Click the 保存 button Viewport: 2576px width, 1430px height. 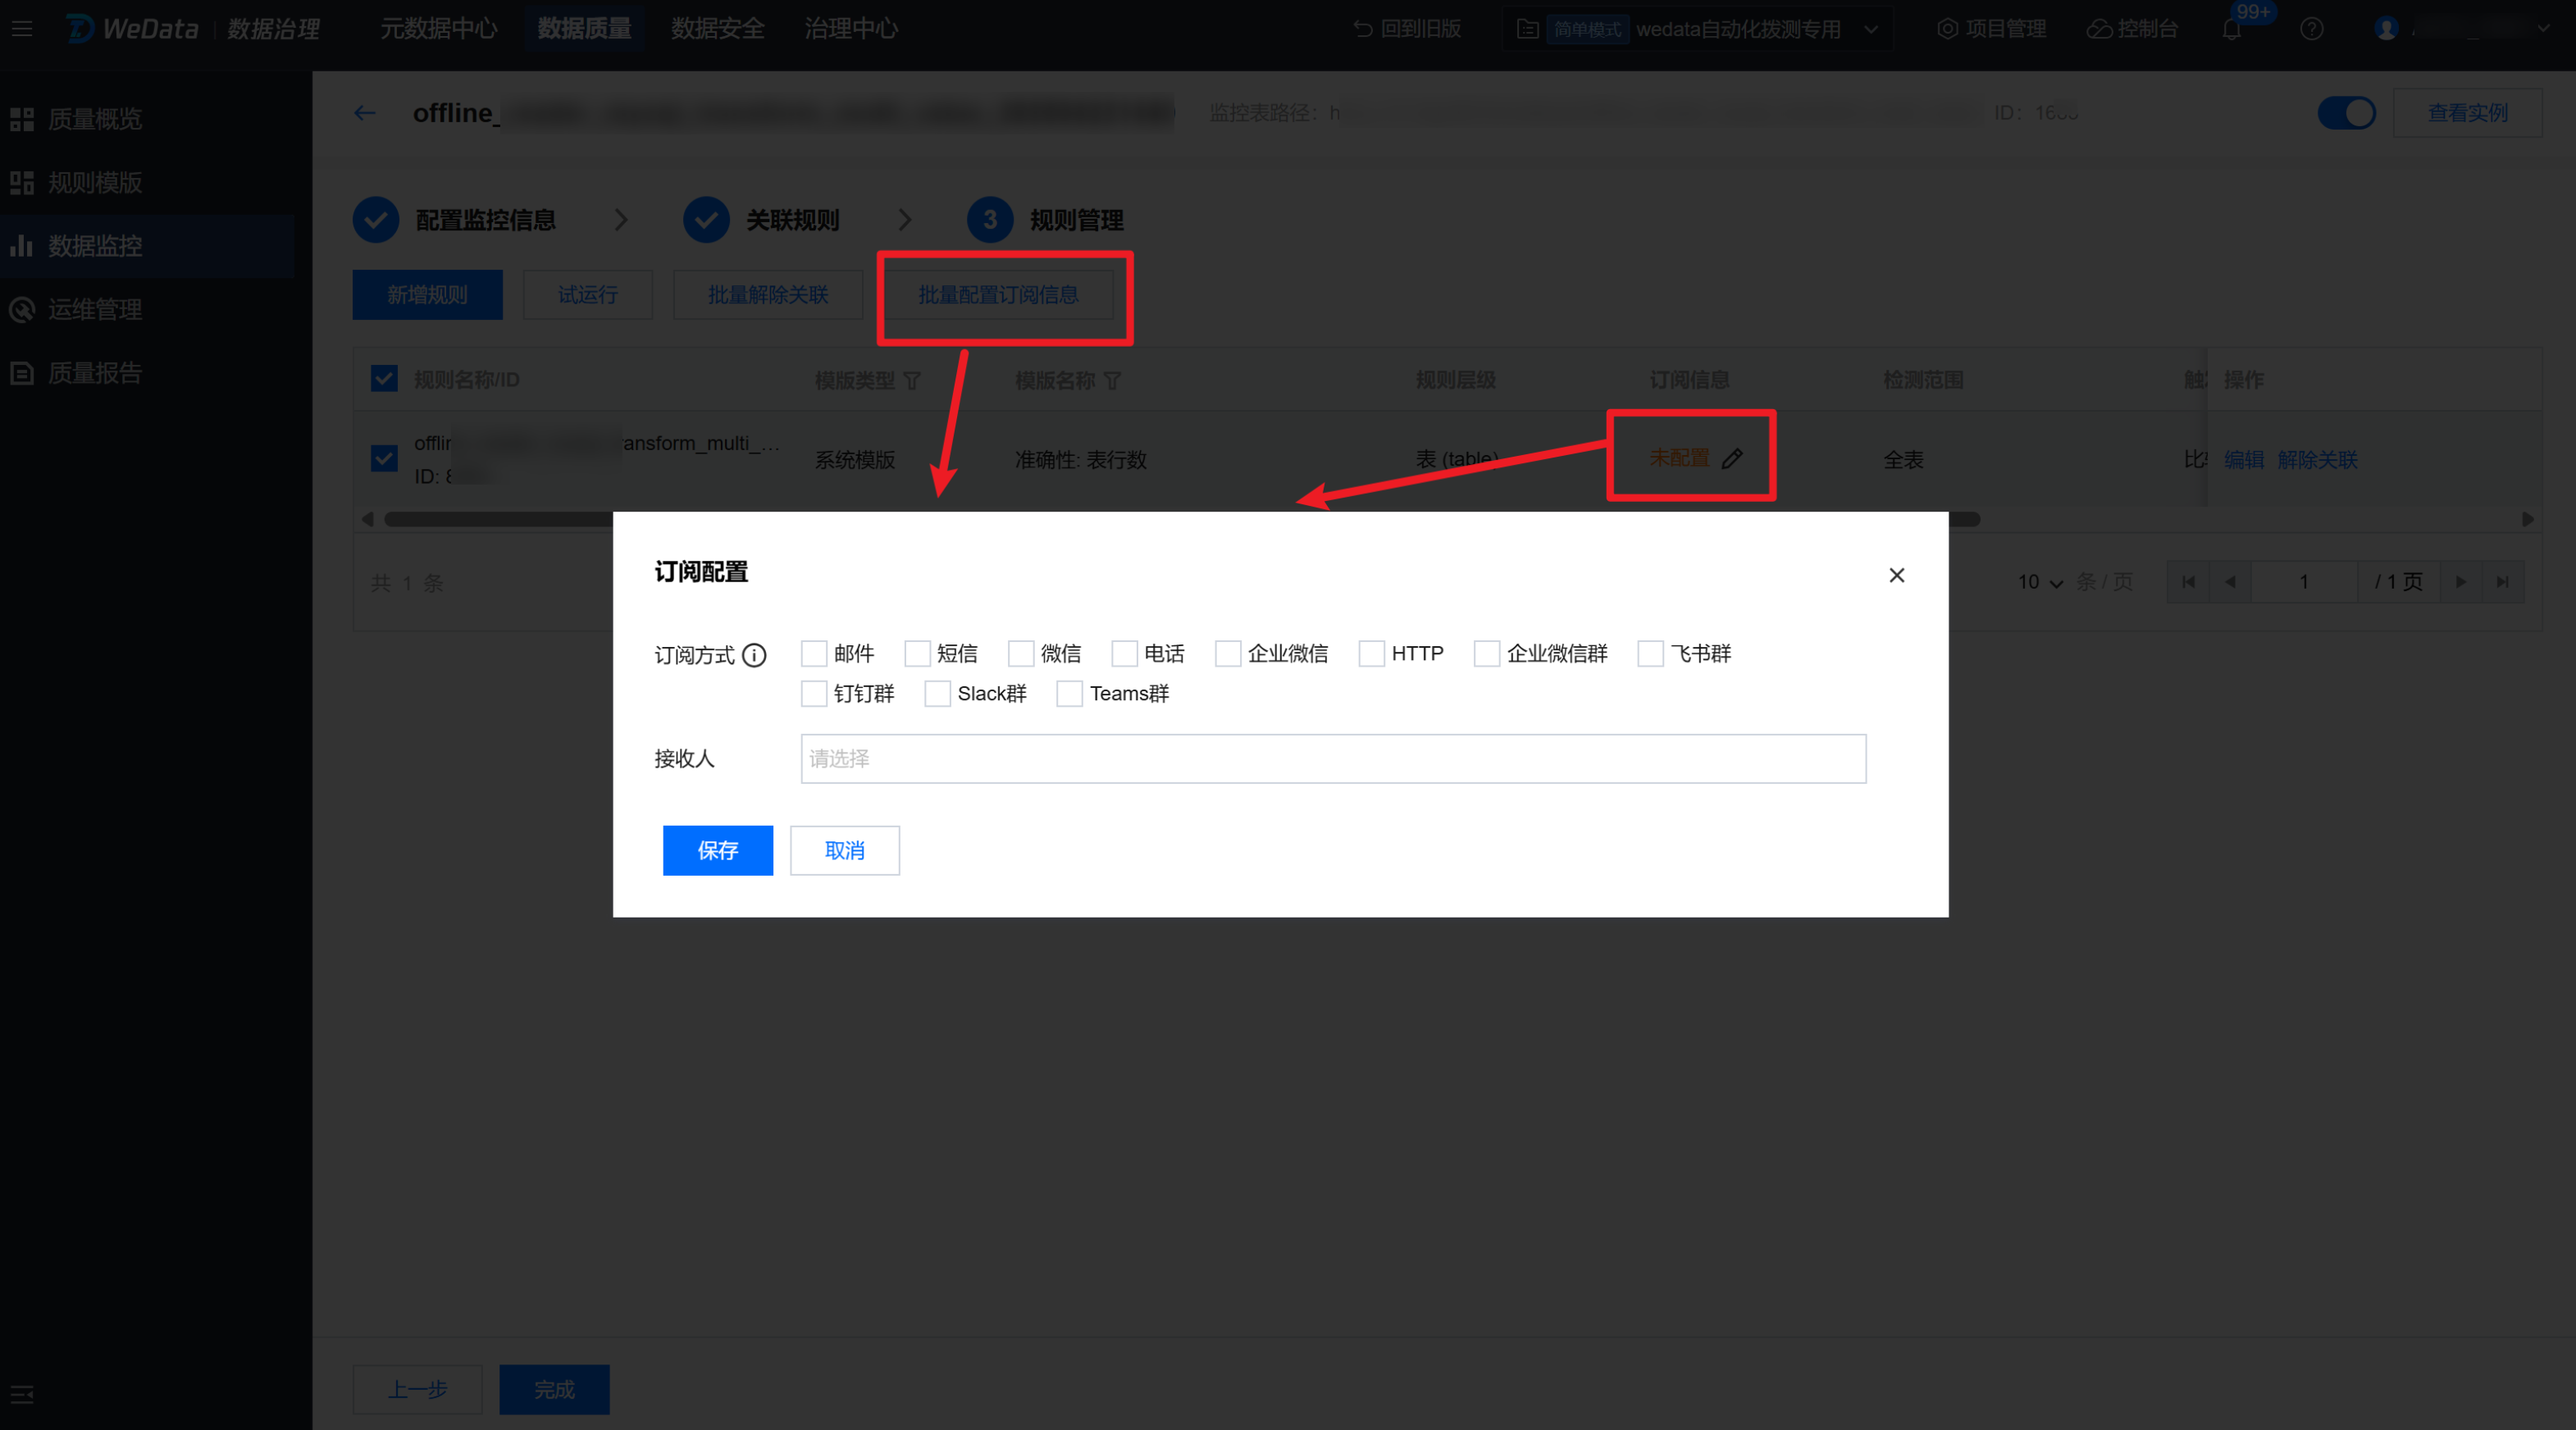pyautogui.click(x=718, y=850)
